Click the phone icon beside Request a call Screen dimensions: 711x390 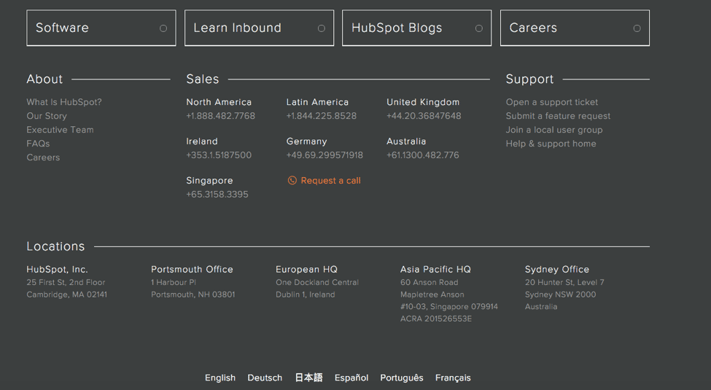292,180
